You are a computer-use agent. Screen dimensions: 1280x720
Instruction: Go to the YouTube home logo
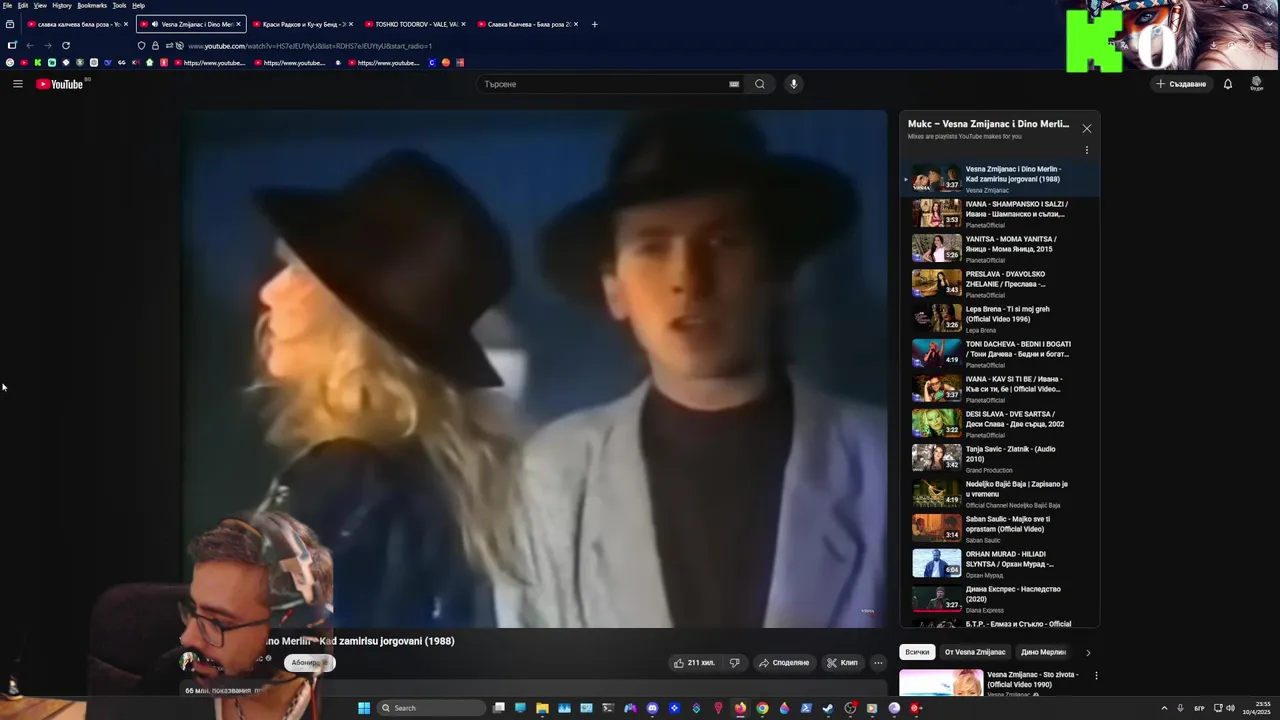tap(60, 84)
